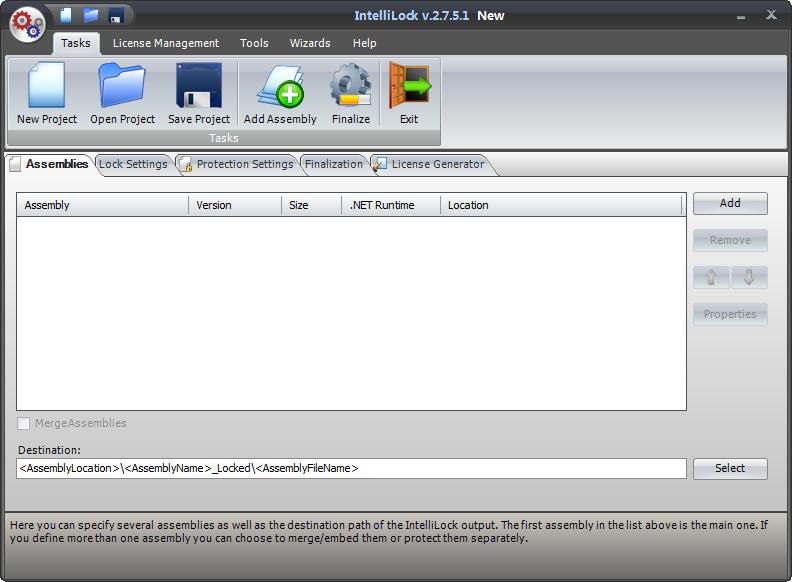792x582 pixels.
Task: Click the move down arrow button
Action: click(x=749, y=277)
